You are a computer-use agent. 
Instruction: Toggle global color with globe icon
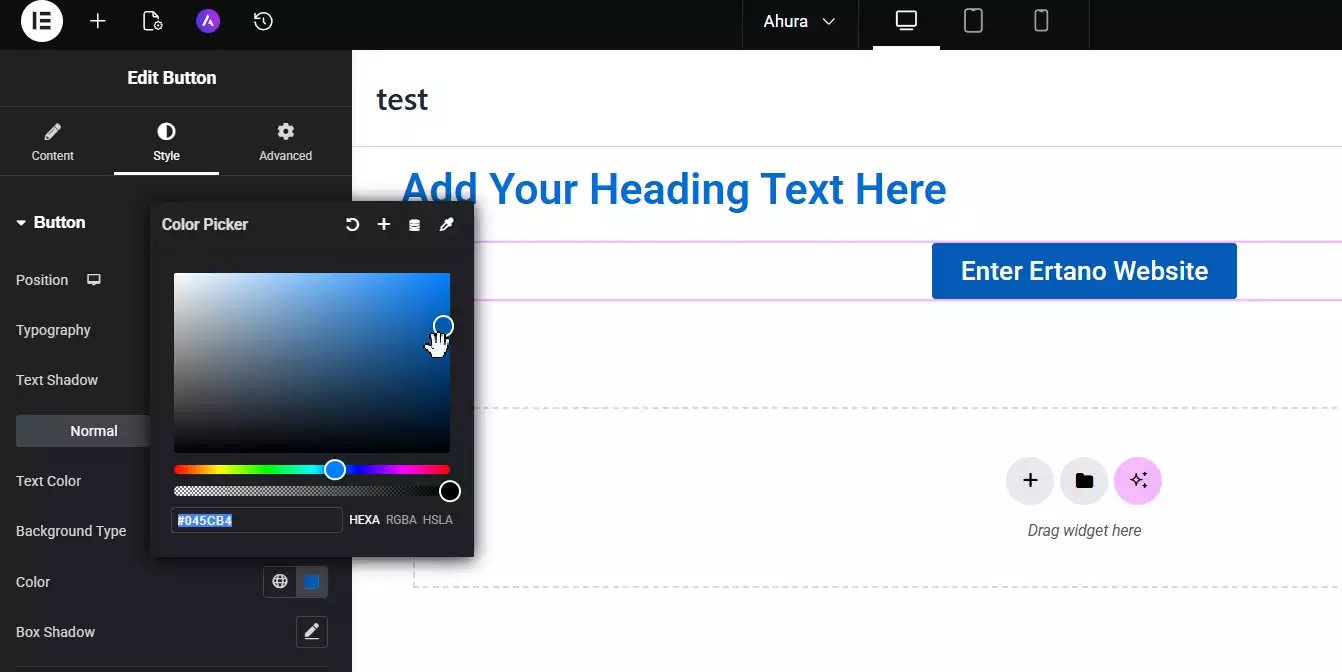pos(280,582)
